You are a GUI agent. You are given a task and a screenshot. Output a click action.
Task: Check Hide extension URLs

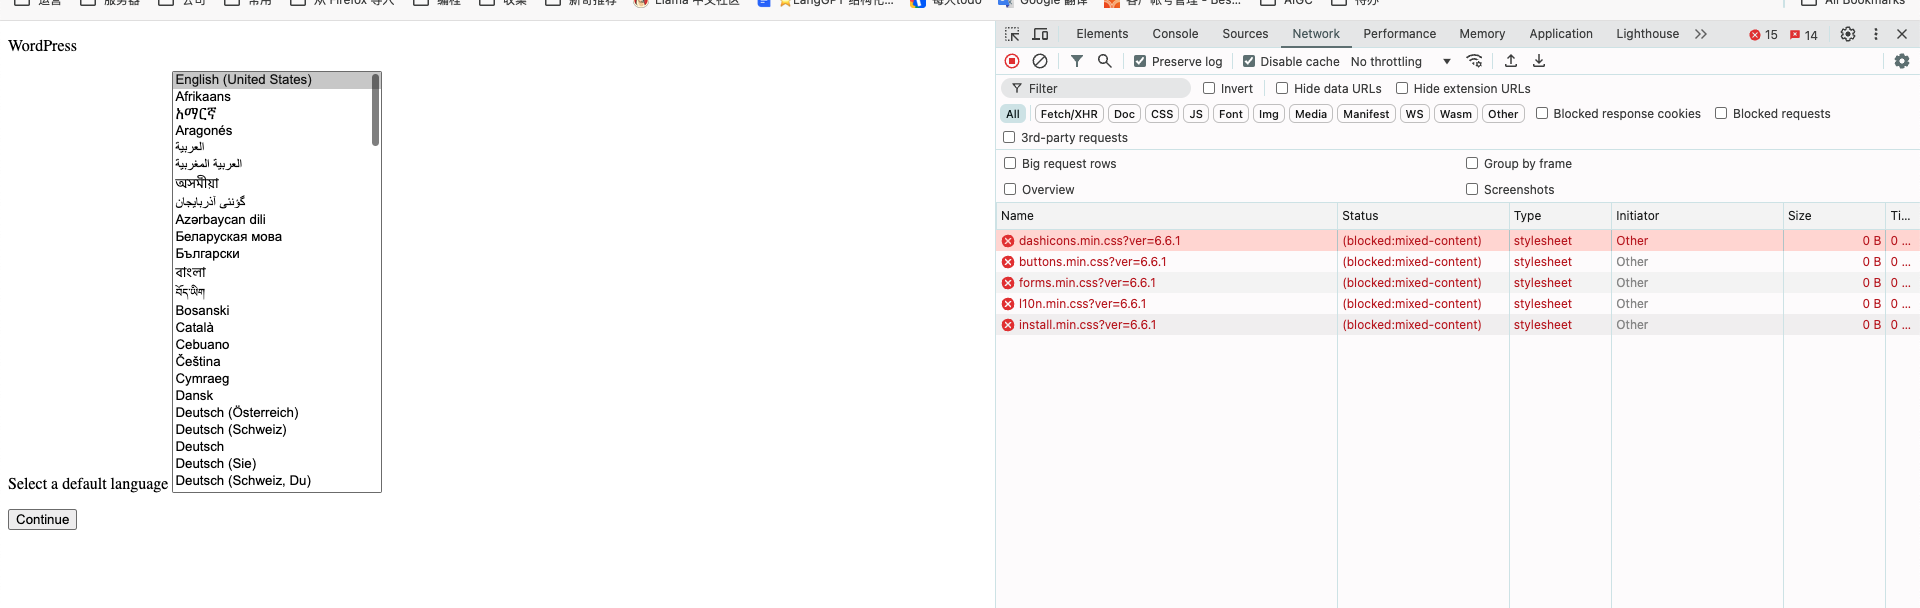[x=1402, y=88]
